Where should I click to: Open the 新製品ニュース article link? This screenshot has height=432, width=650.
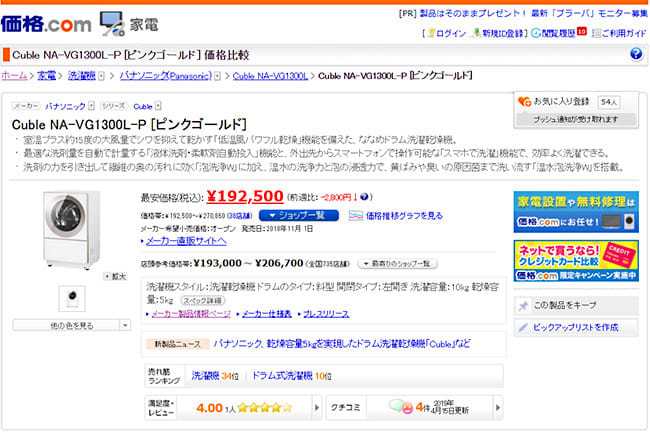[x=342, y=344]
